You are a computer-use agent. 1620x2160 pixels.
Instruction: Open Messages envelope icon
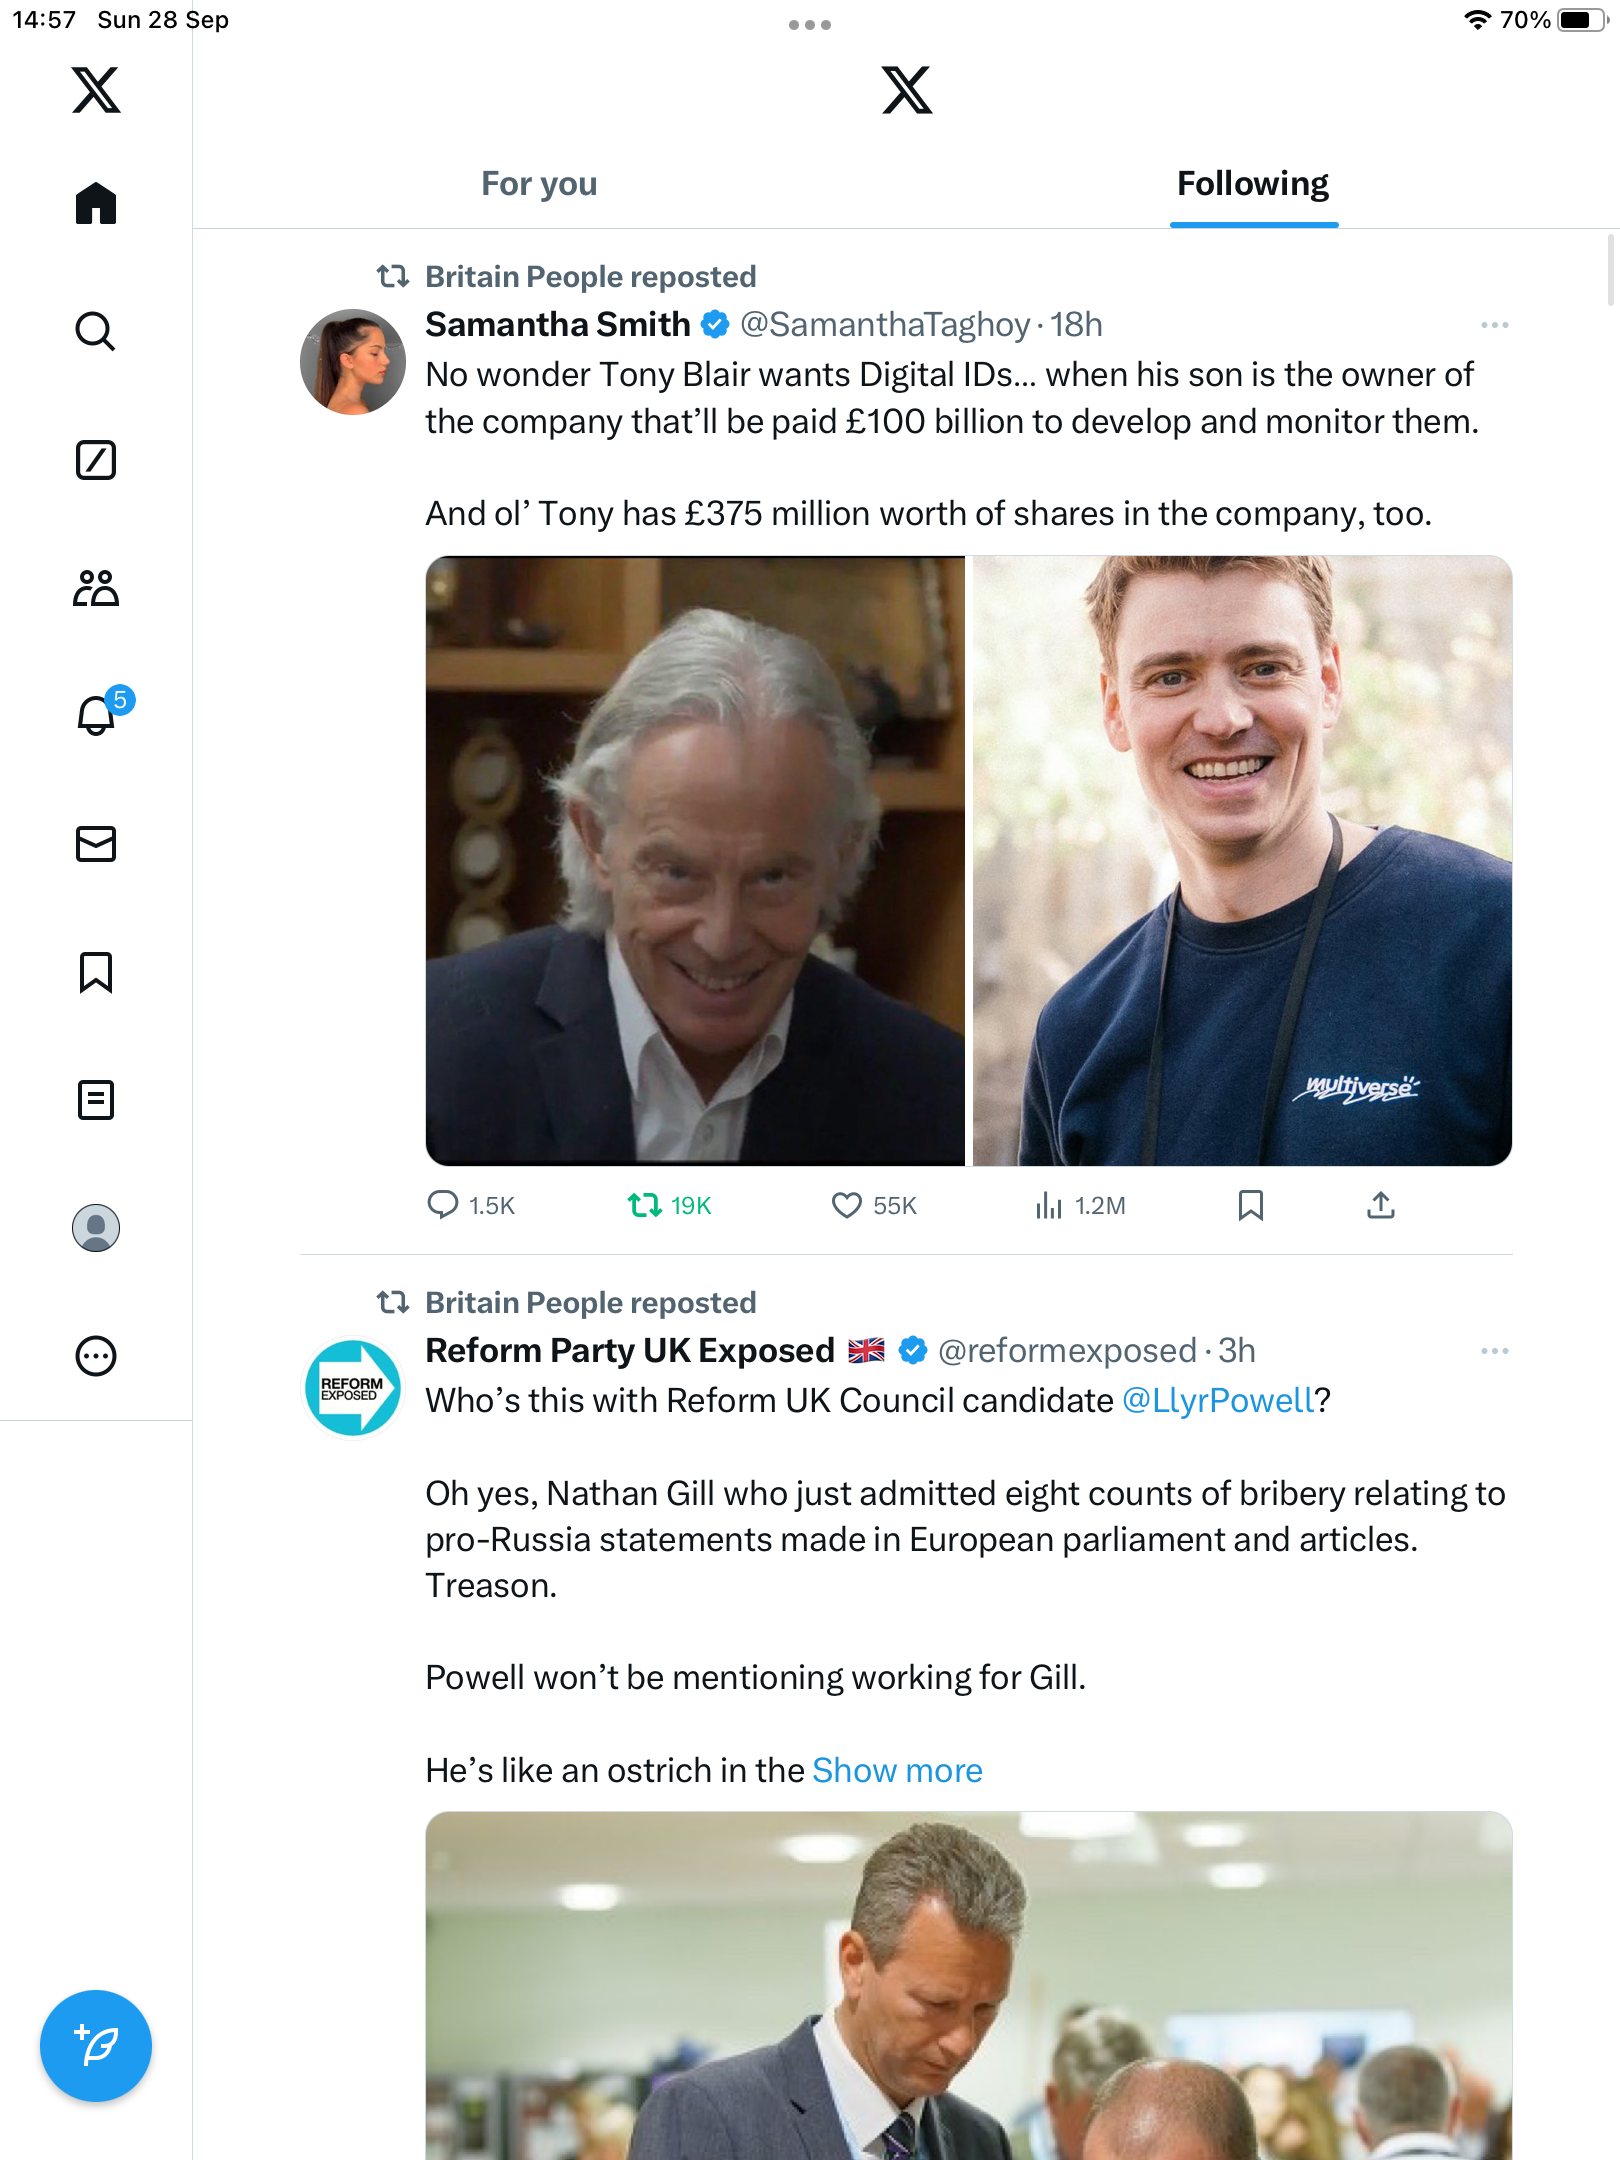[96, 844]
